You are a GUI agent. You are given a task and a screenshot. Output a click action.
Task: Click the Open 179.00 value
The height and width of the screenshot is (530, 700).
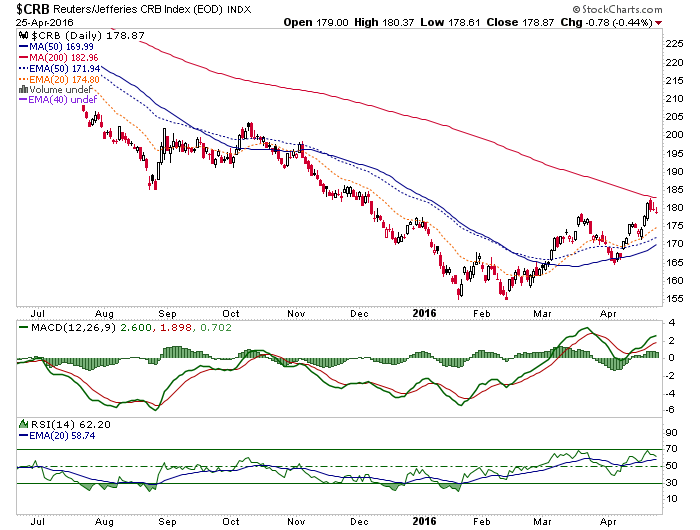pos(316,22)
